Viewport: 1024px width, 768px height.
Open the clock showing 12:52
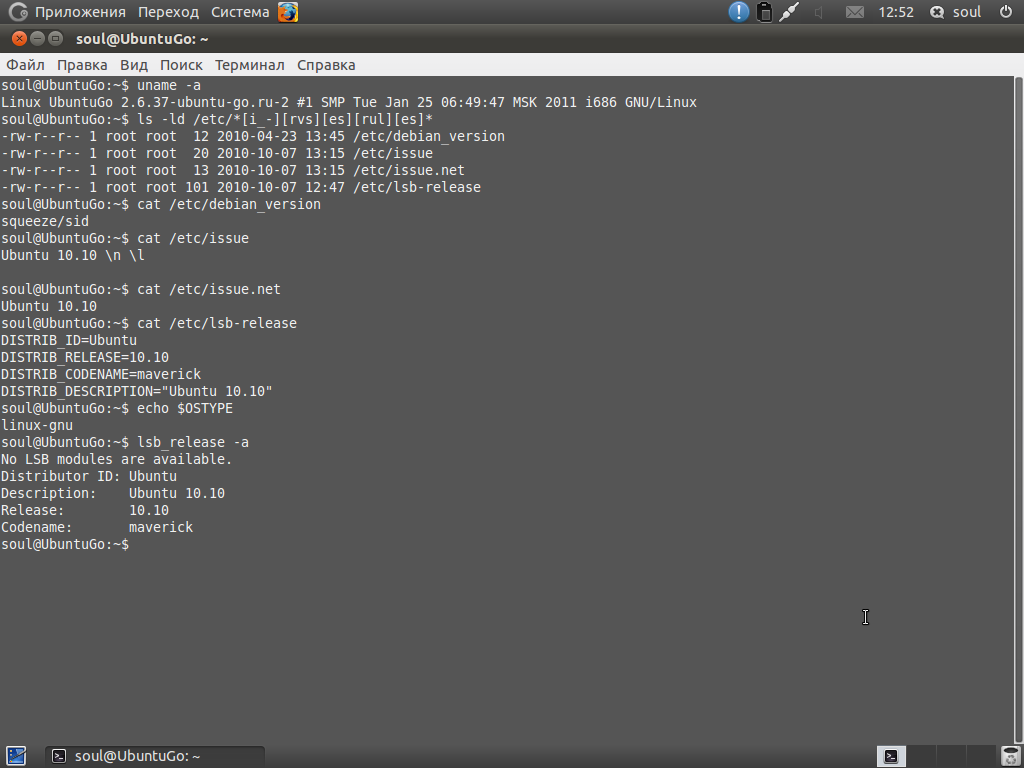point(896,12)
